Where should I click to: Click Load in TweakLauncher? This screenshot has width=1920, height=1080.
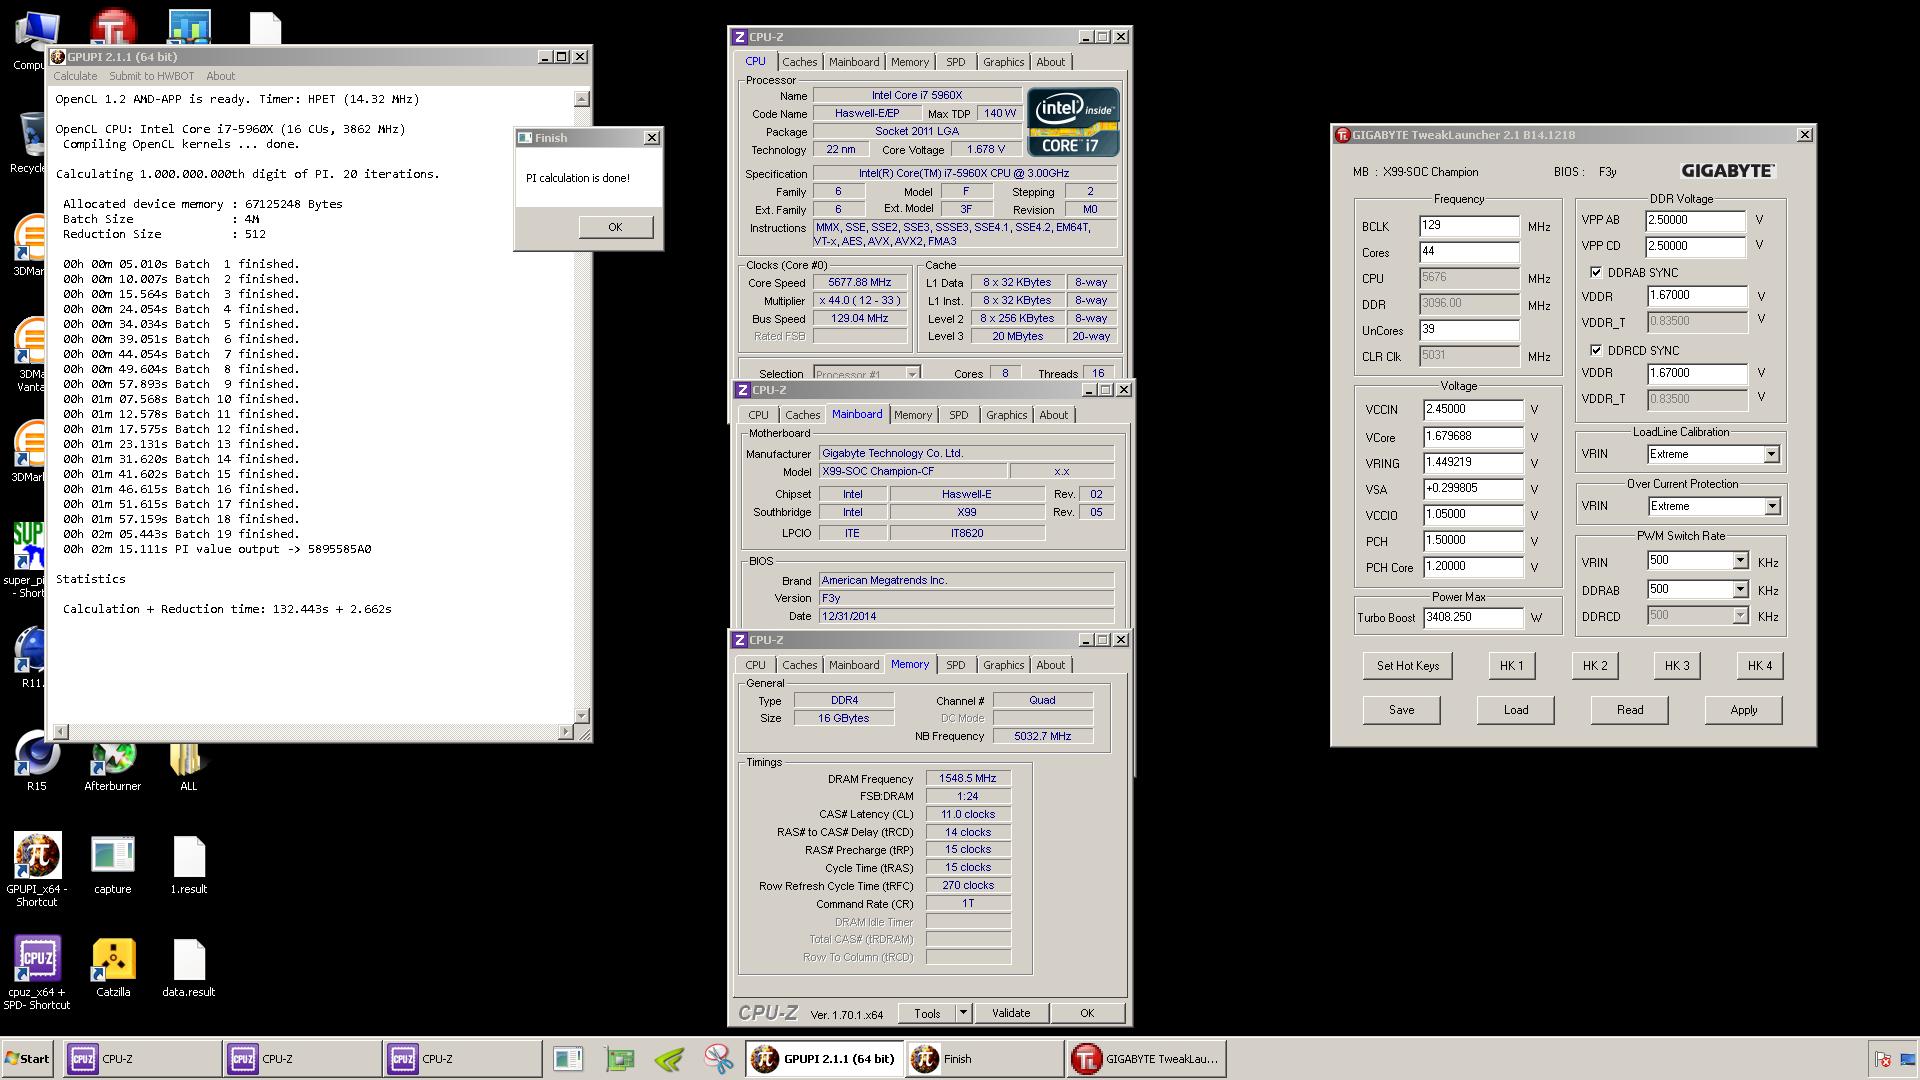[x=1515, y=710]
